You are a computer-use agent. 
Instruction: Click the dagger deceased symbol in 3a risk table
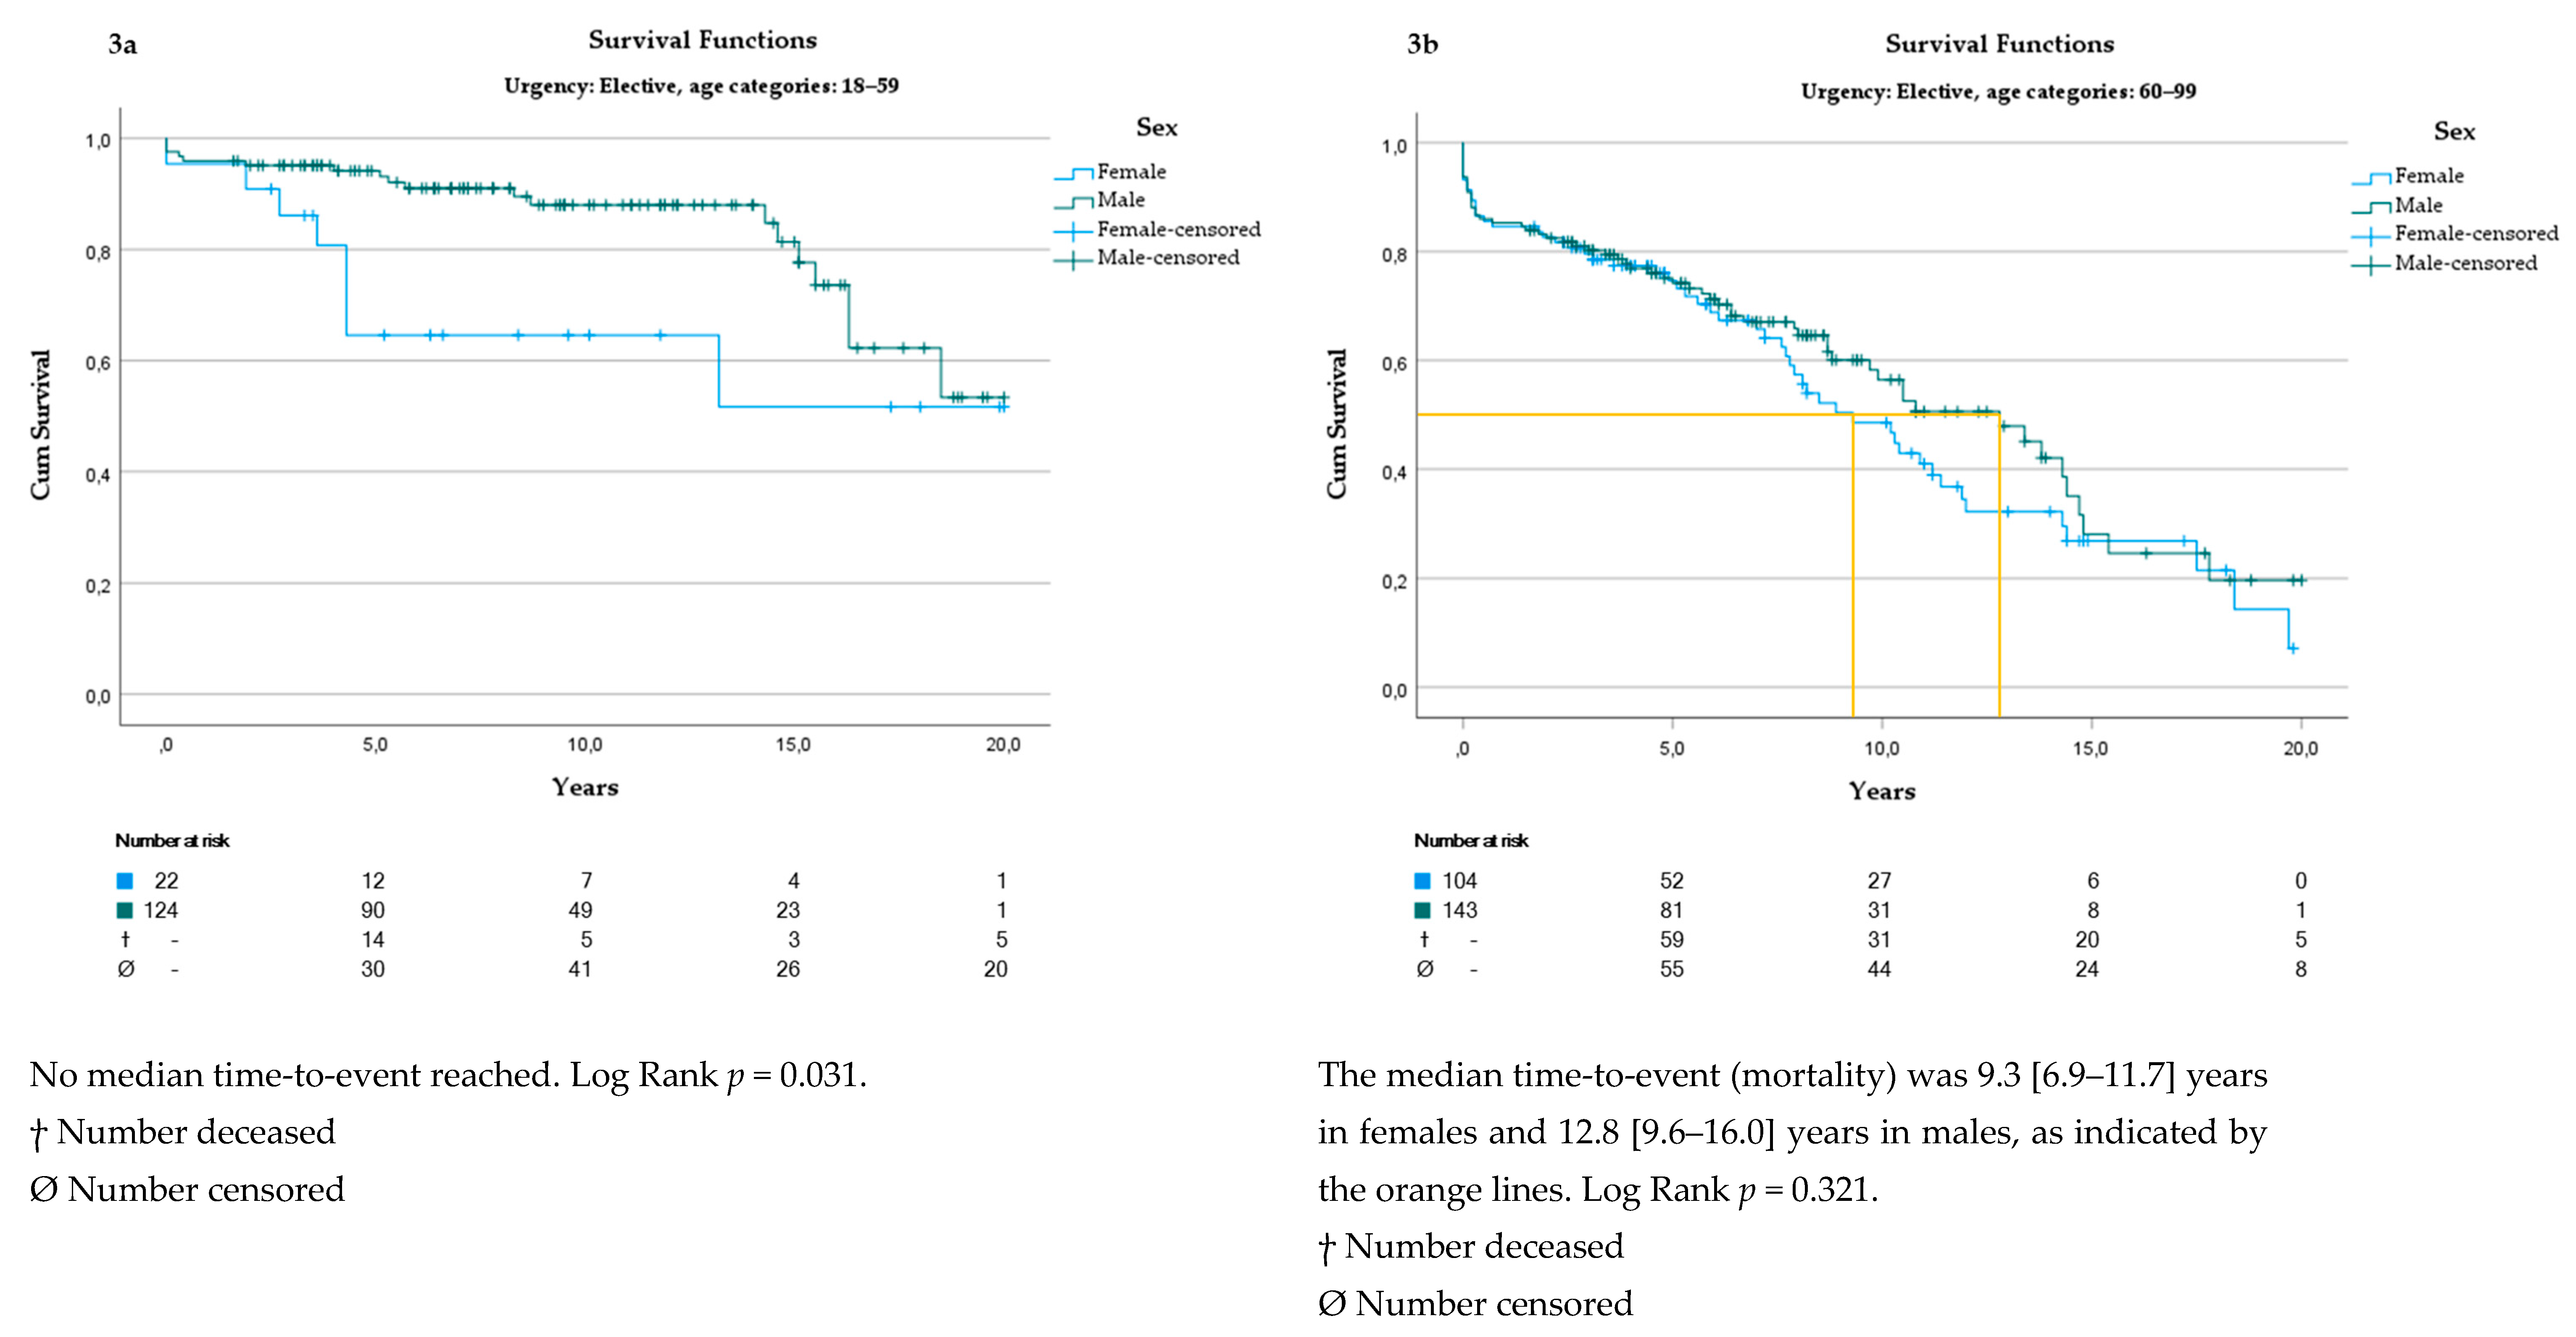(x=125, y=939)
